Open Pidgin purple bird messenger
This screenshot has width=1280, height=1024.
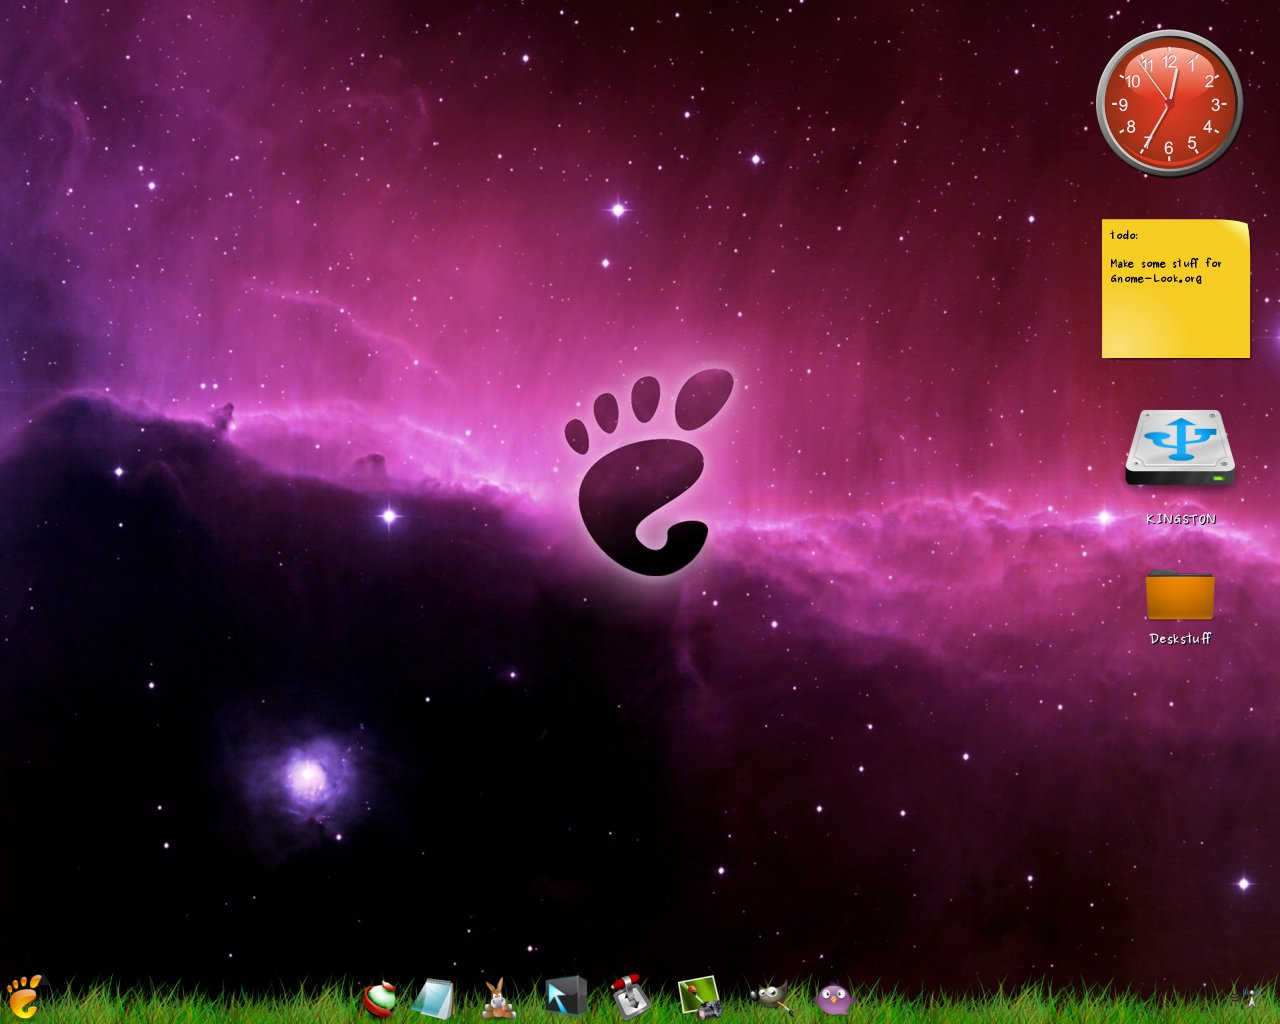point(833,998)
